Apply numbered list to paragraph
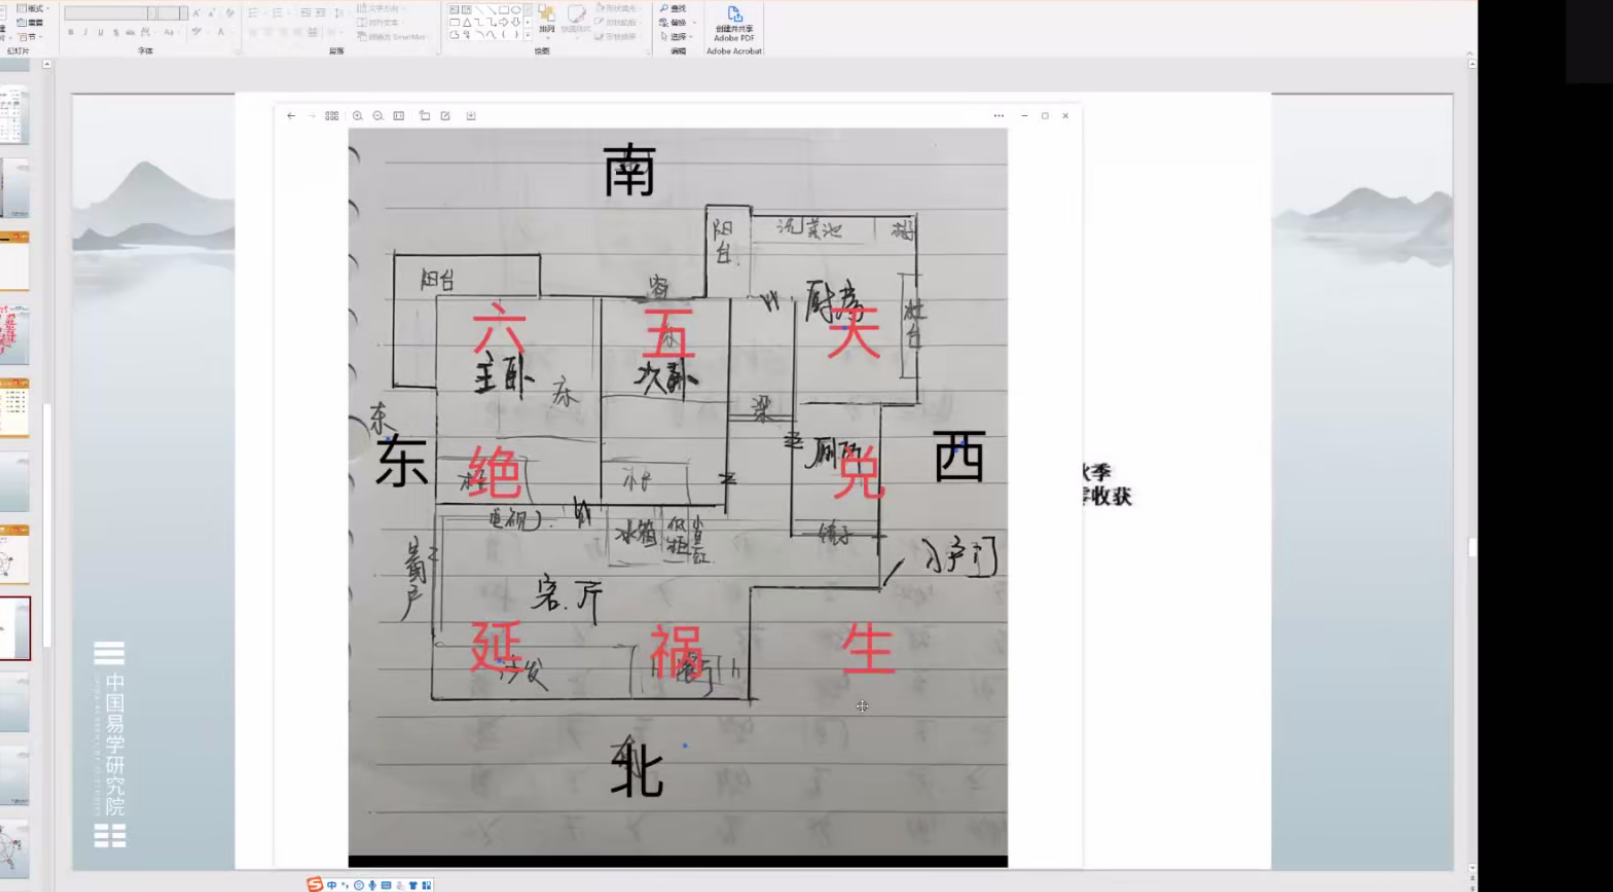1613x892 pixels. [278, 13]
